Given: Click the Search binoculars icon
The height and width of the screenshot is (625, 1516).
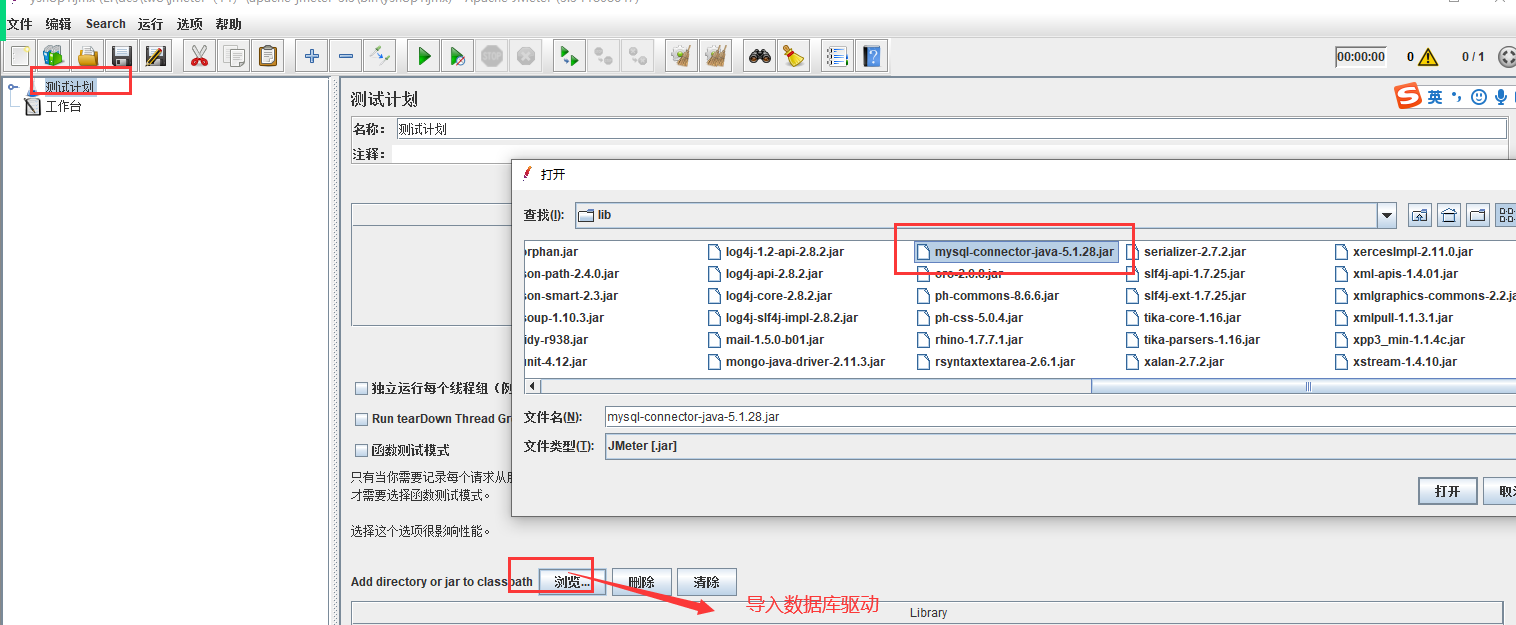Looking at the screenshot, I should [x=760, y=56].
